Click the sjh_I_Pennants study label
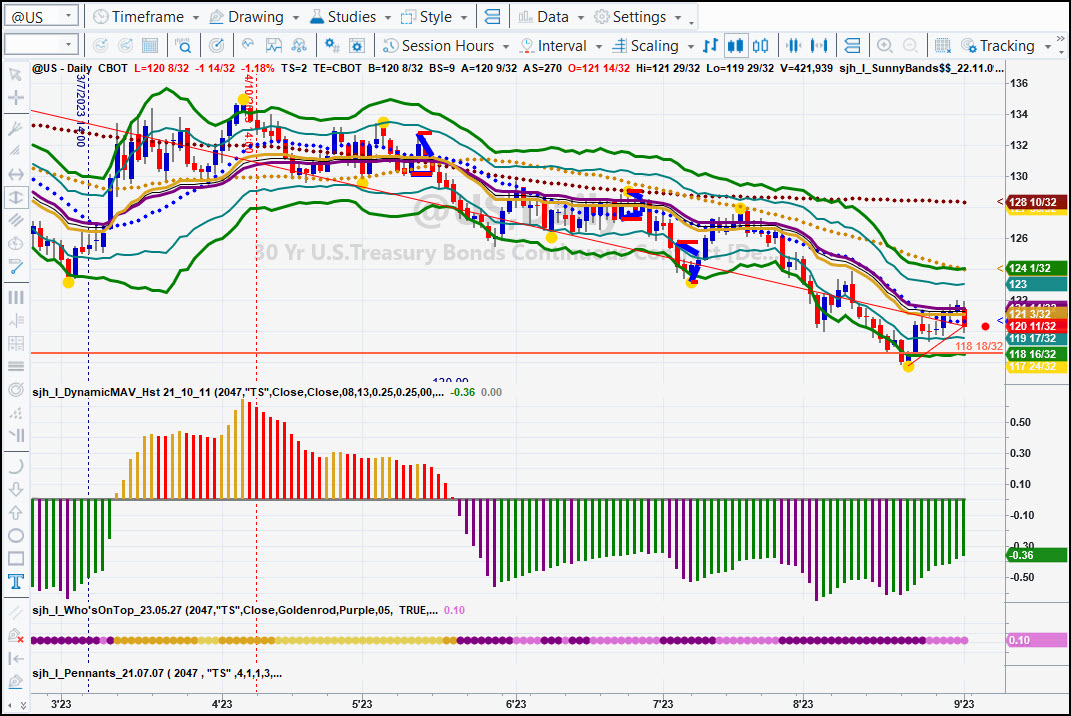The height and width of the screenshot is (716, 1071). (x=157, y=673)
